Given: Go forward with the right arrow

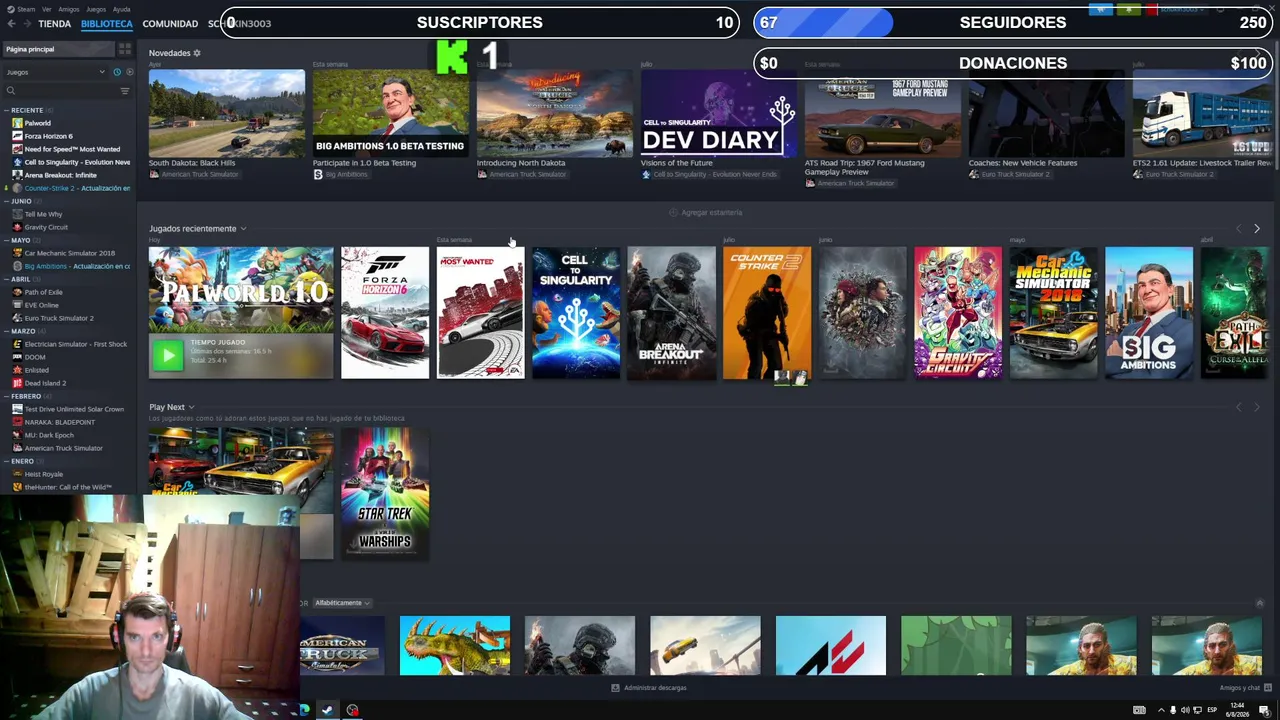Looking at the screenshot, I should click(x=26, y=24).
